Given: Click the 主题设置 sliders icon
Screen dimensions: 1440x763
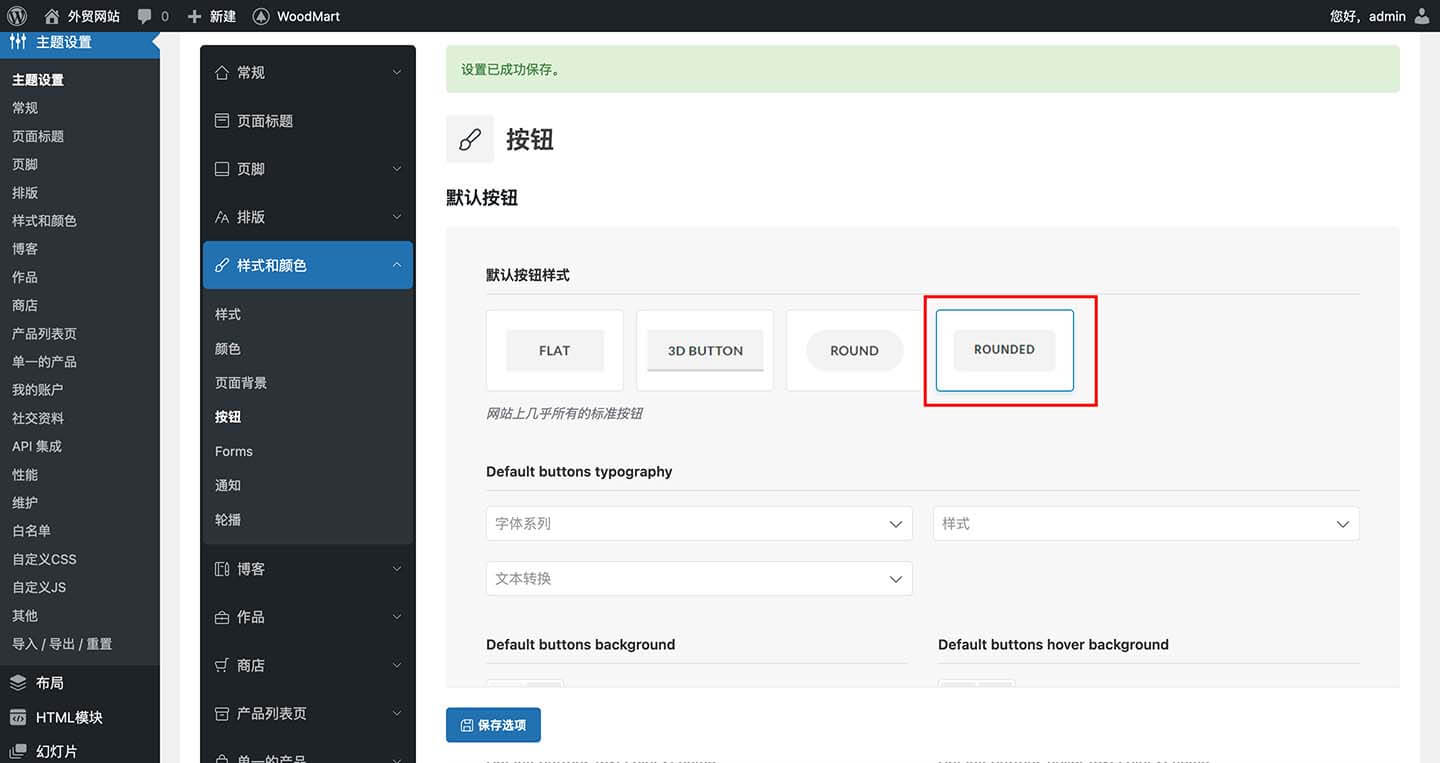Looking at the screenshot, I should [18, 42].
